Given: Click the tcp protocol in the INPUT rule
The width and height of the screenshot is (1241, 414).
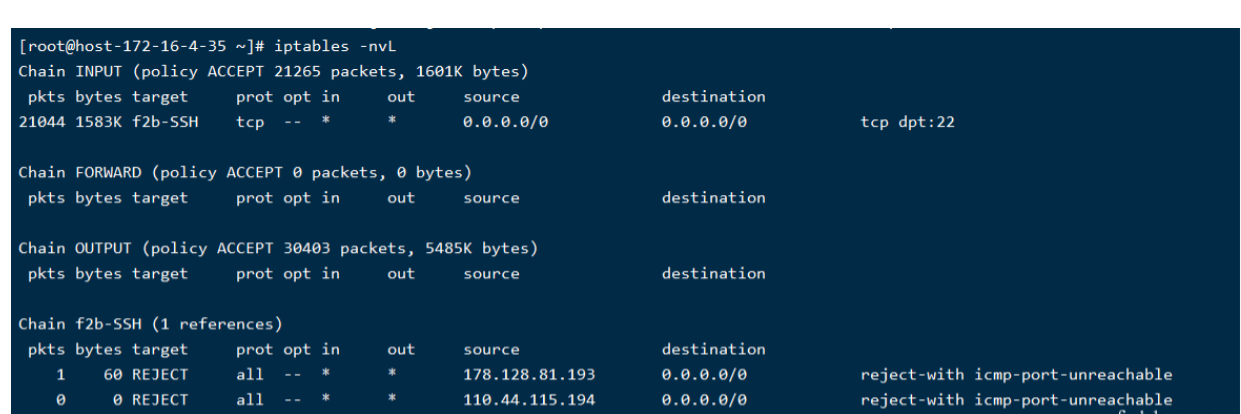Looking at the screenshot, I should tap(248, 123).
